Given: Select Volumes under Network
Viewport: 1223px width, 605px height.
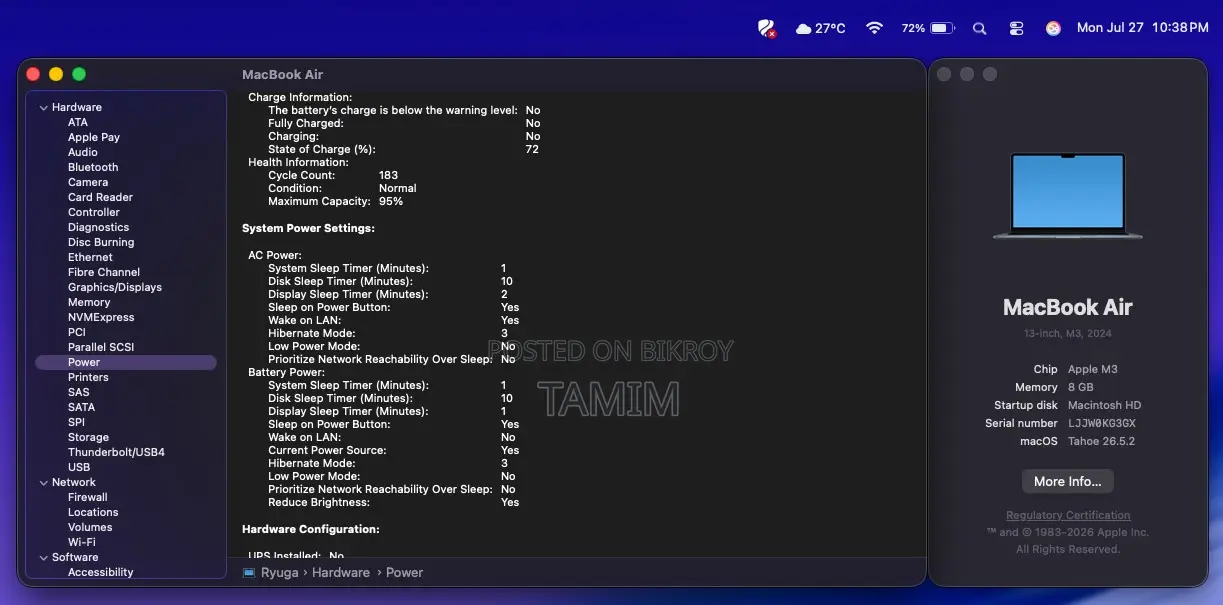Looking at the screenshot, I should (90, 527).
